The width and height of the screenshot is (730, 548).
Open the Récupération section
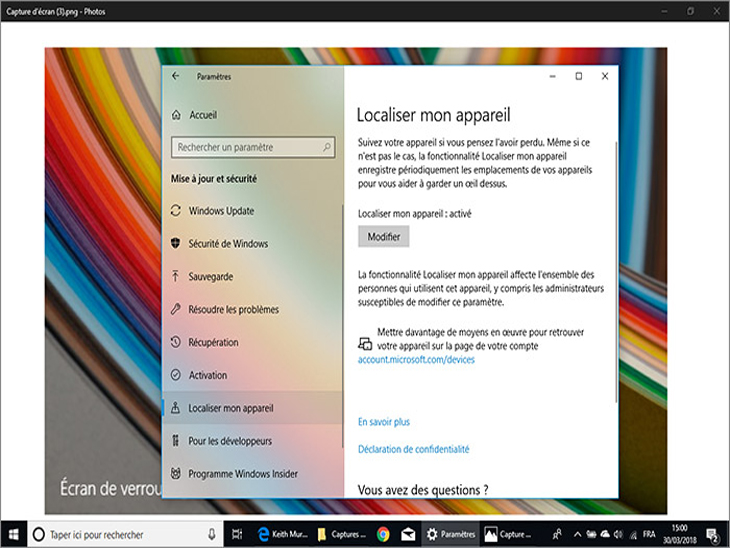(213, 343)
